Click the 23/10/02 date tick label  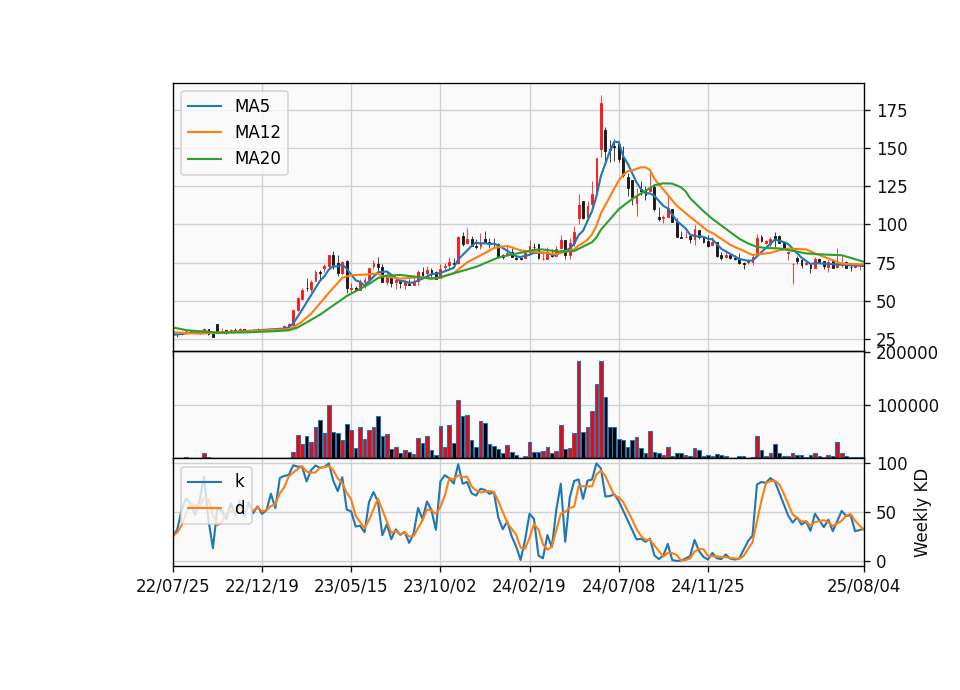click(x=440, y=587)
